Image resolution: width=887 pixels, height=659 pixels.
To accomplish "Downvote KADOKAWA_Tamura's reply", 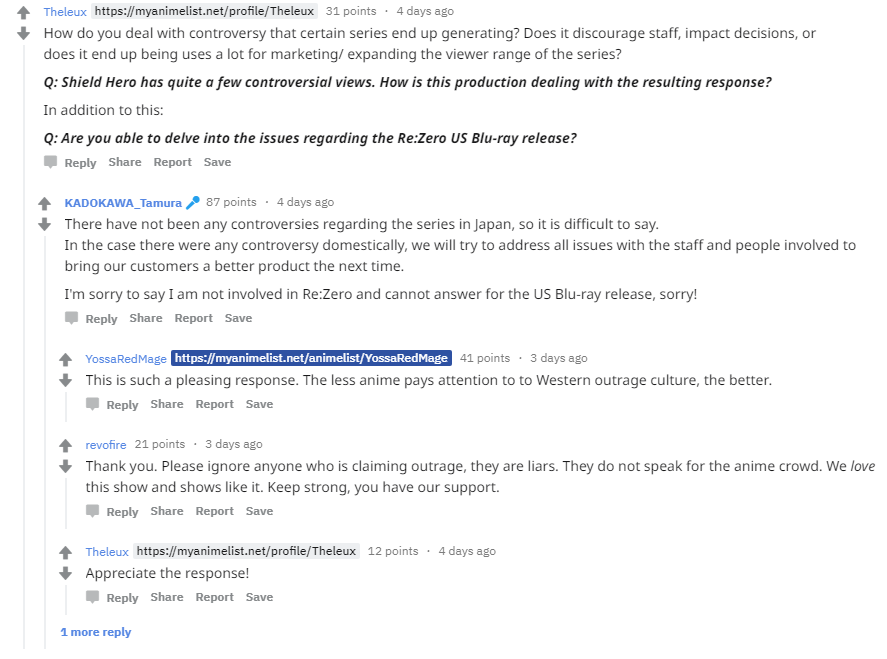I will click(44, 225).
